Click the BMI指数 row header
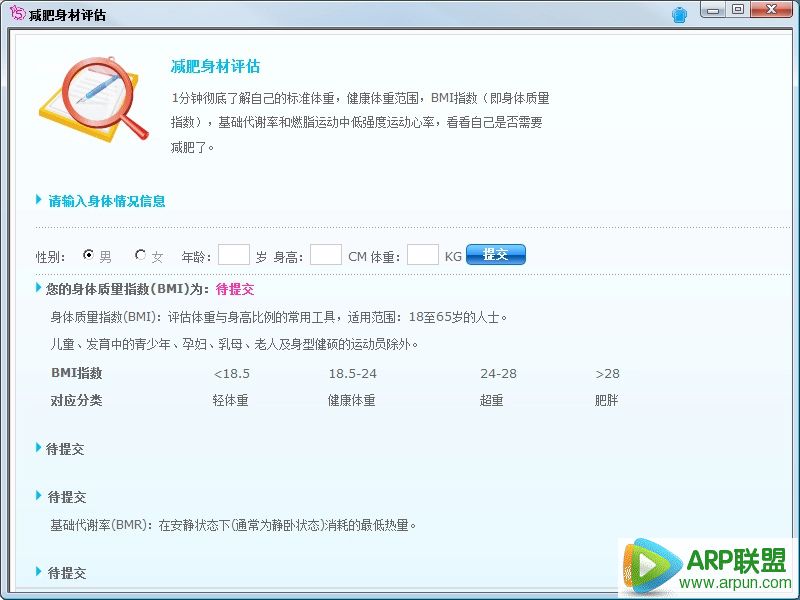The image size is (800, 600). click(77, 373)
